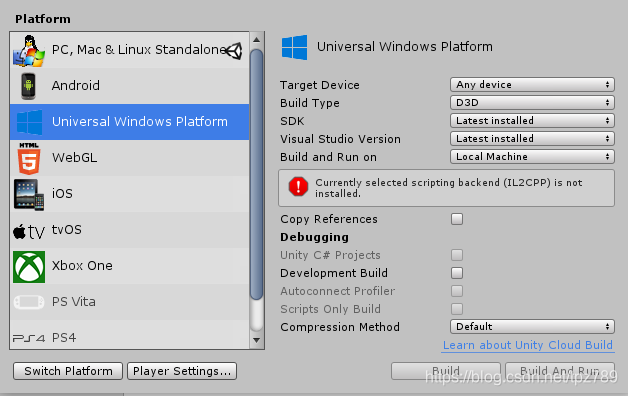Image resolution: width=628 pixels, height=396 pixels.
Task: Enable the Development Build checkbox
Action: (x=457, y=273)
